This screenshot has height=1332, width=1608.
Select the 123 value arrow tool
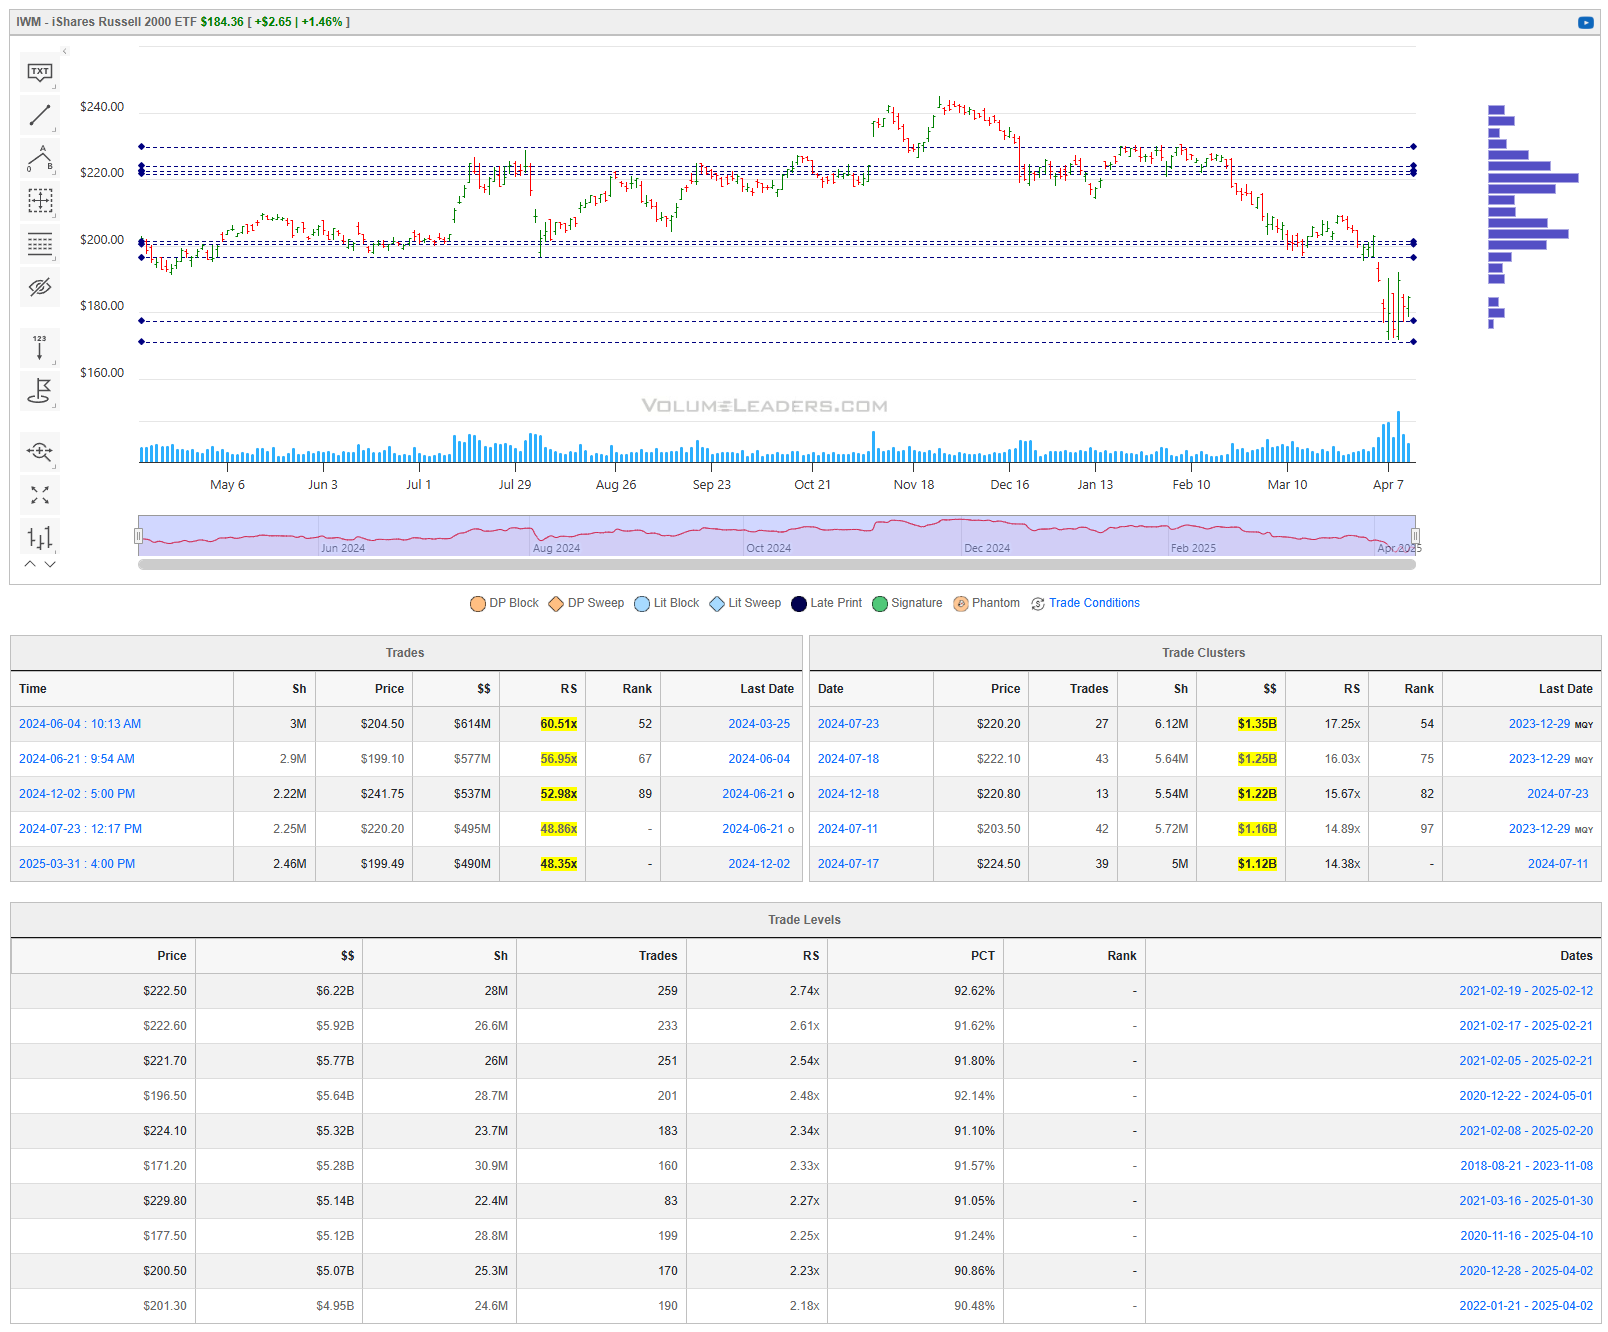click(x=40, y=348)
